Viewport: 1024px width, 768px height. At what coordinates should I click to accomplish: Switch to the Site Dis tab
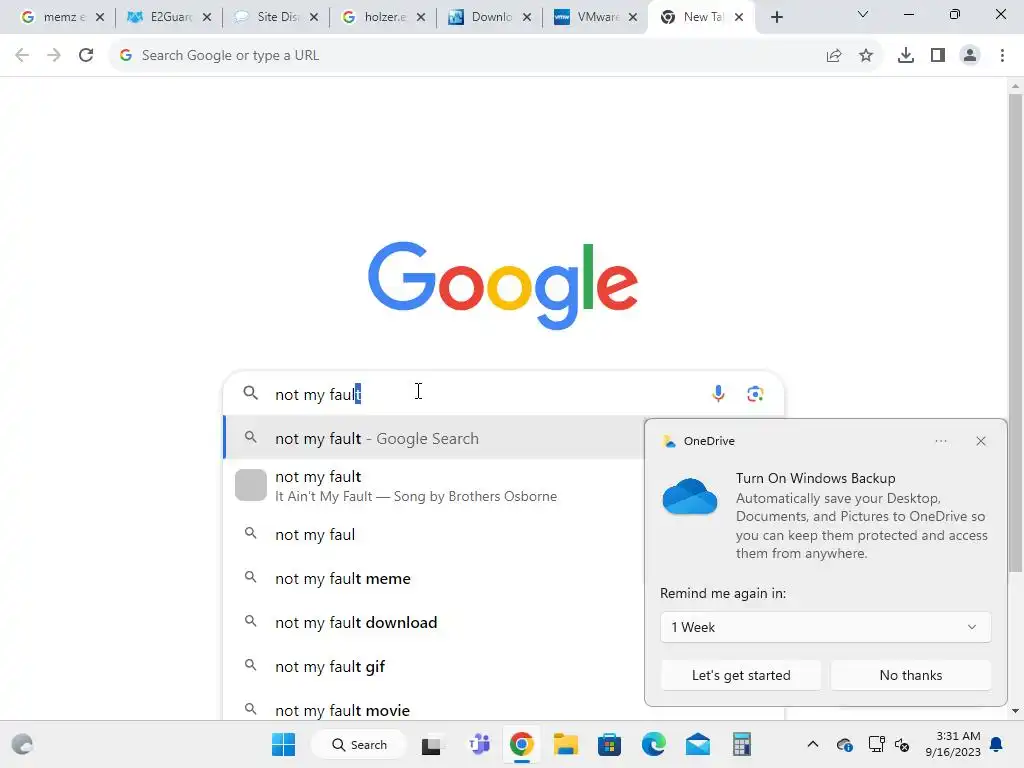(268, 18)
